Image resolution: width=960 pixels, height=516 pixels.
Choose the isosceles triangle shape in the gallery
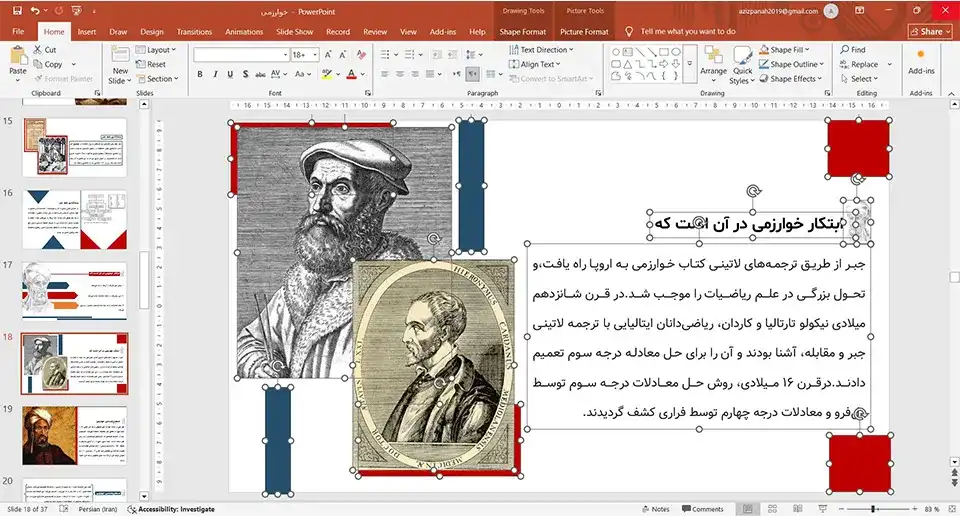628,64
